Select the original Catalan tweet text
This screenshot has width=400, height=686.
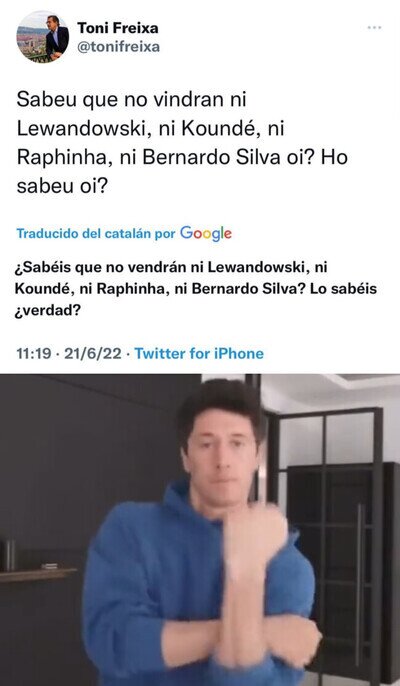182,144
